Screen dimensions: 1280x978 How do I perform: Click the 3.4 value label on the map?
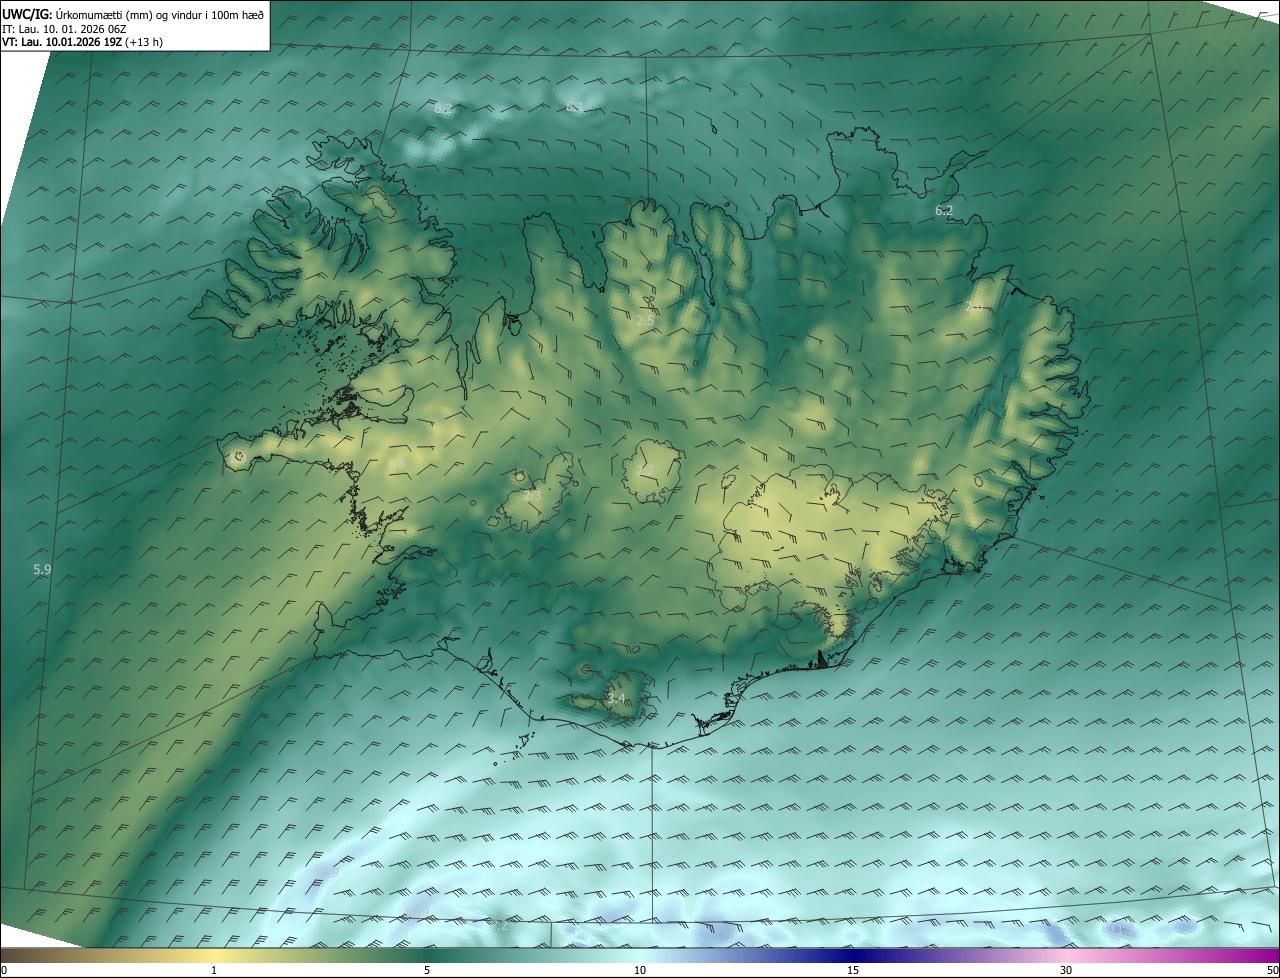click(616, 698)
